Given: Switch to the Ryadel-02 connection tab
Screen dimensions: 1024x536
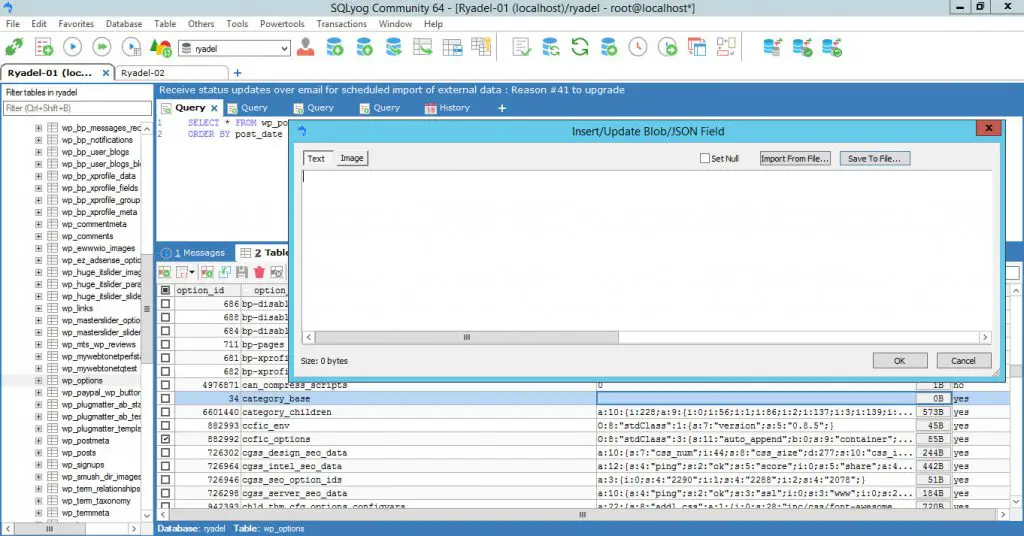Looking at the screenshot, I should point(145,73).
